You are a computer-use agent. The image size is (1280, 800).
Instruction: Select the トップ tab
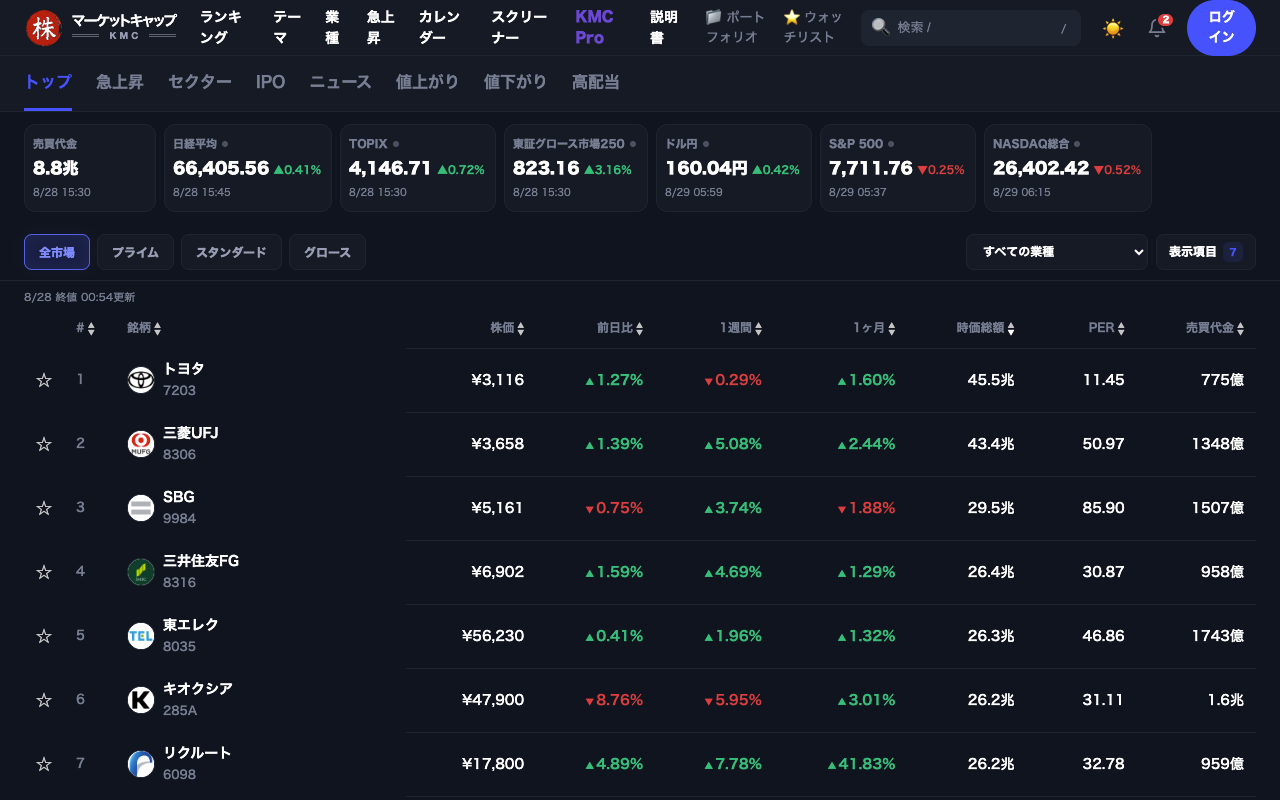pyautogui.click(x=48, y=82)
